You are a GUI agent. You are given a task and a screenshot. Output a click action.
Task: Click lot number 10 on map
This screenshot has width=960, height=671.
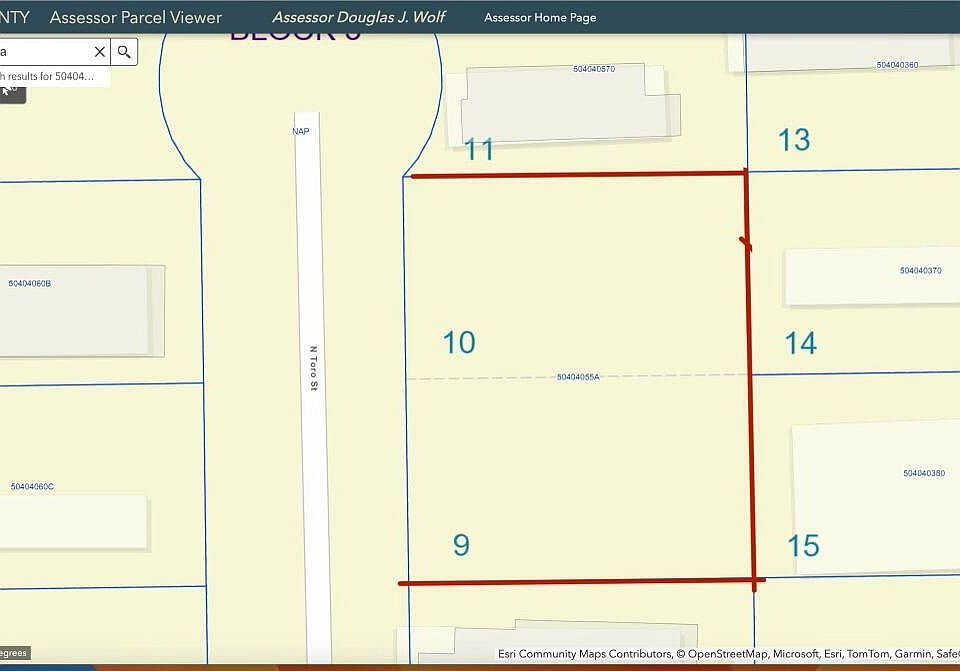point(459,343)
